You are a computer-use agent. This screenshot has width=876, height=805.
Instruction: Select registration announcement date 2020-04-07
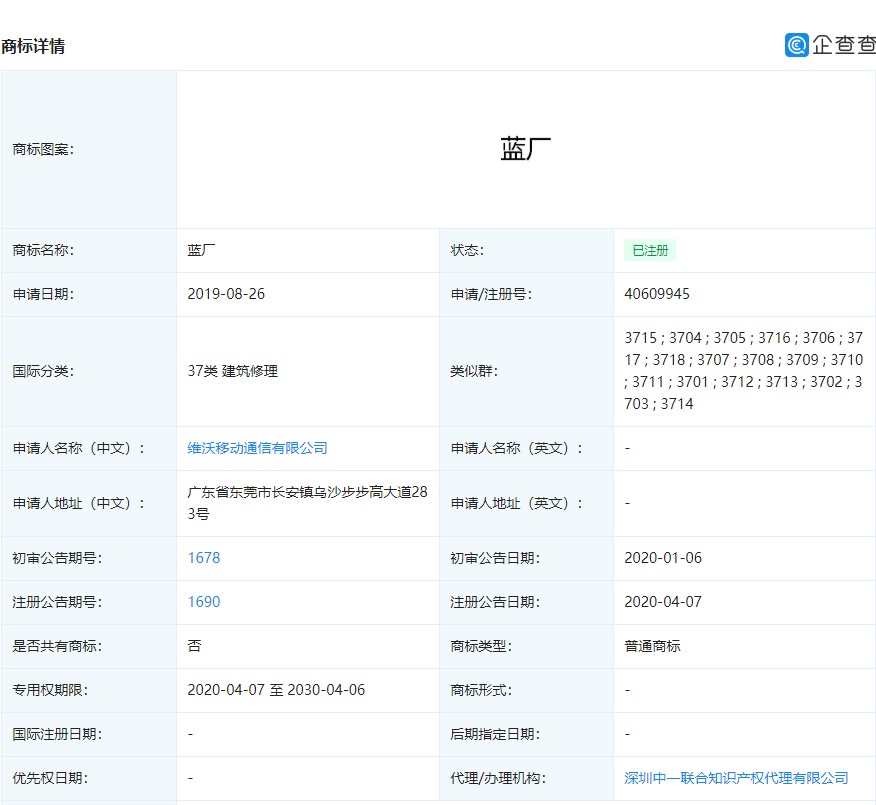click(663, 602)
